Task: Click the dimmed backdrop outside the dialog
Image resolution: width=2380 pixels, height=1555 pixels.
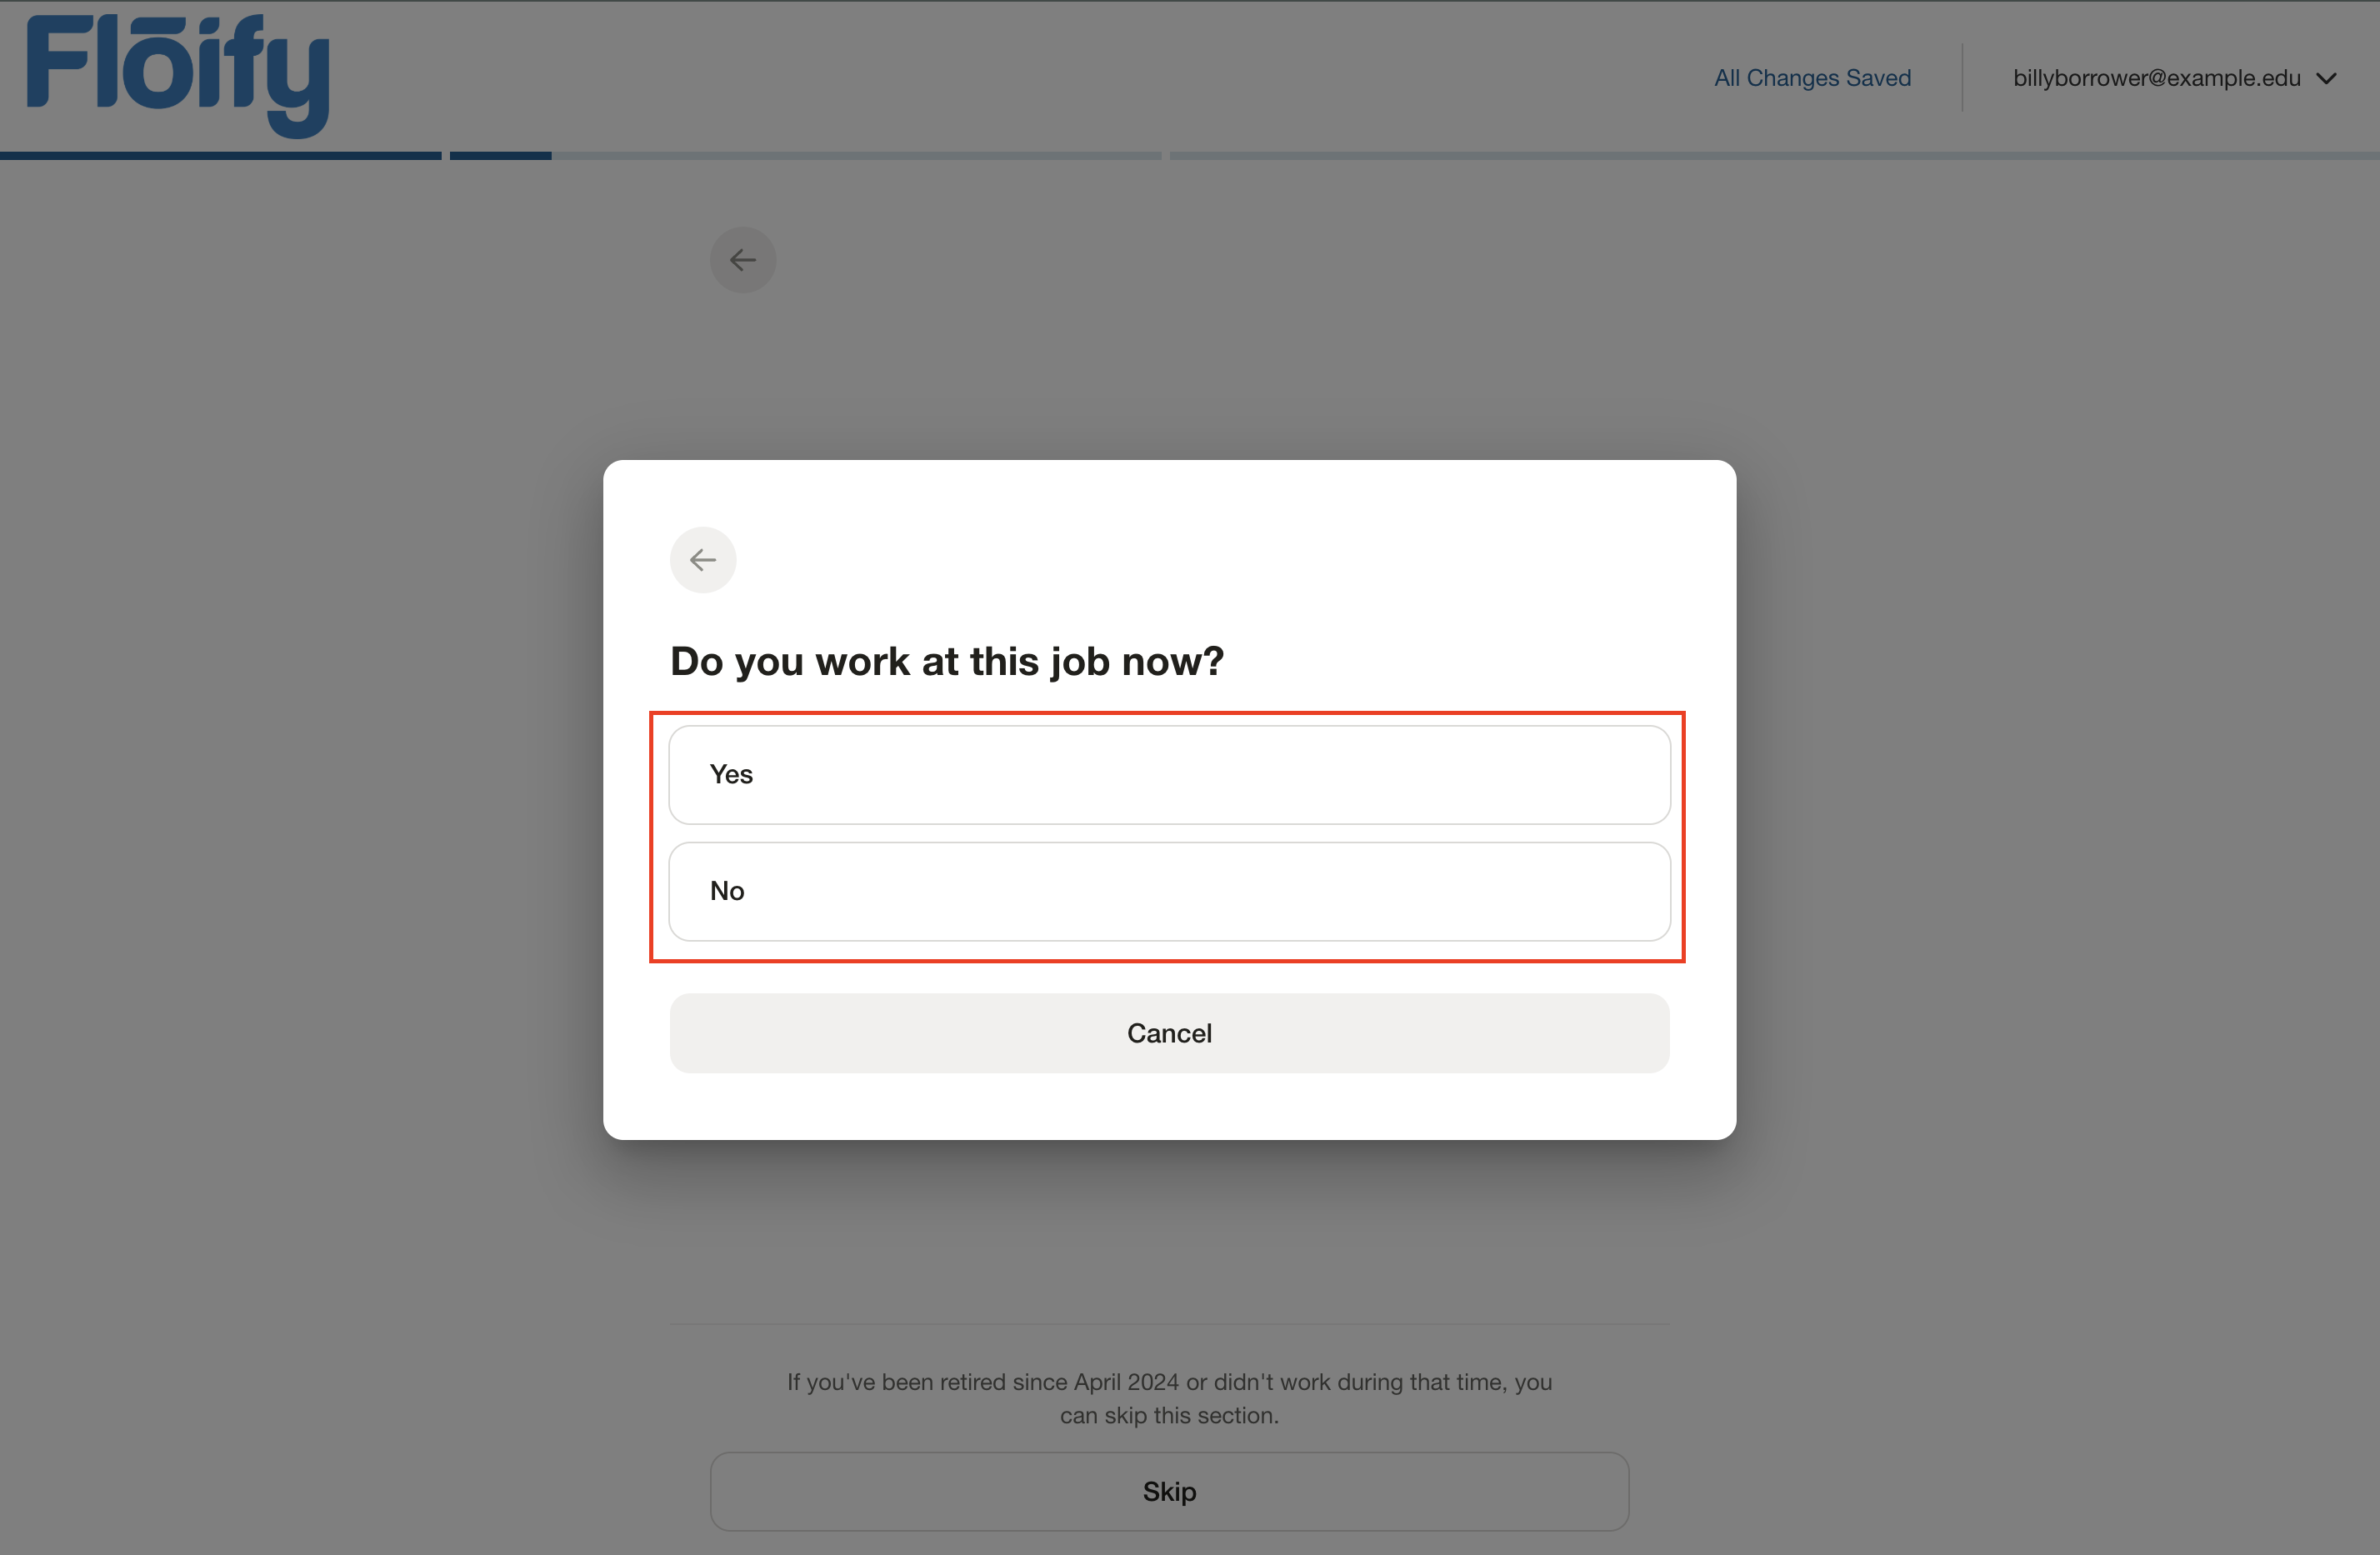Action: (300, 800)
